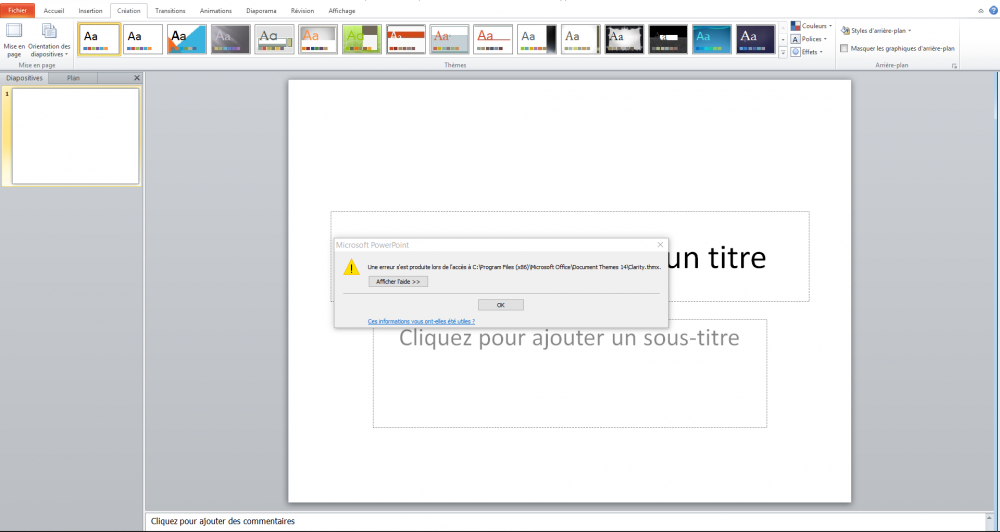Open the Polices dropdown
This screenshot has height=532, width=1000.
coord(812,39)
